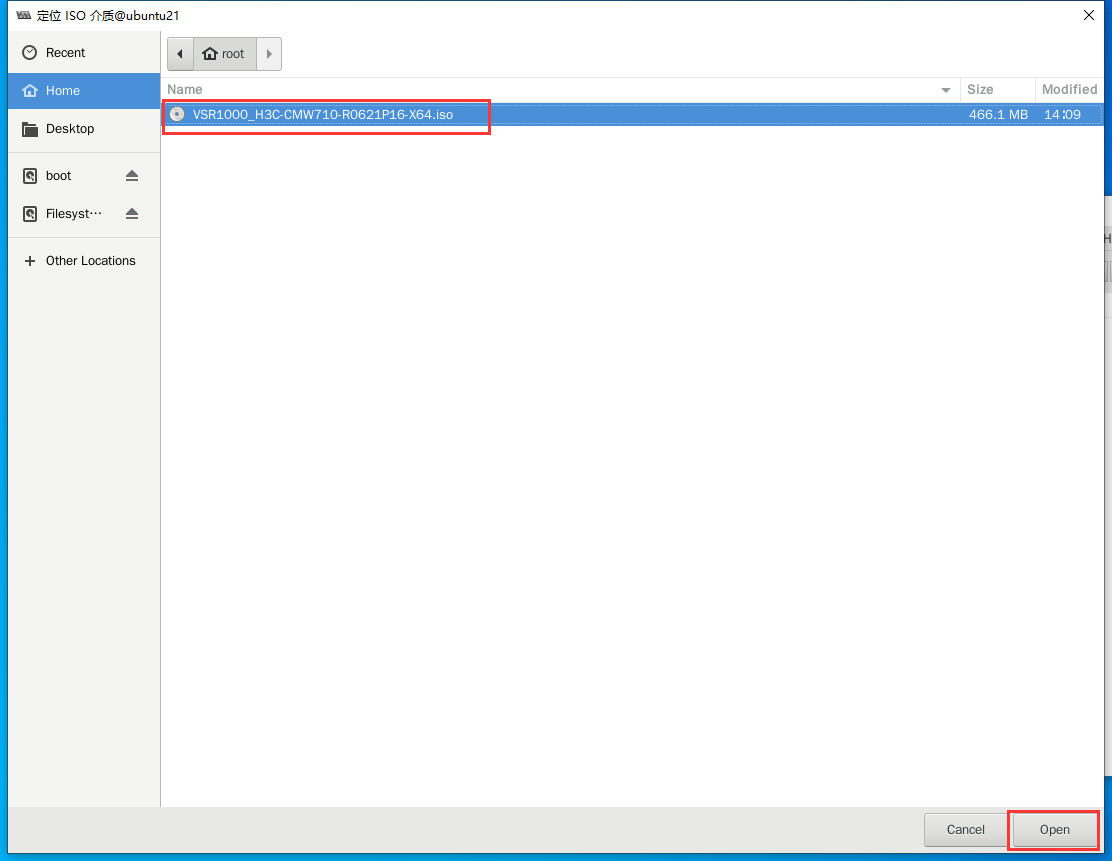Navigate forward with the right path arrow

pos(269,54)
